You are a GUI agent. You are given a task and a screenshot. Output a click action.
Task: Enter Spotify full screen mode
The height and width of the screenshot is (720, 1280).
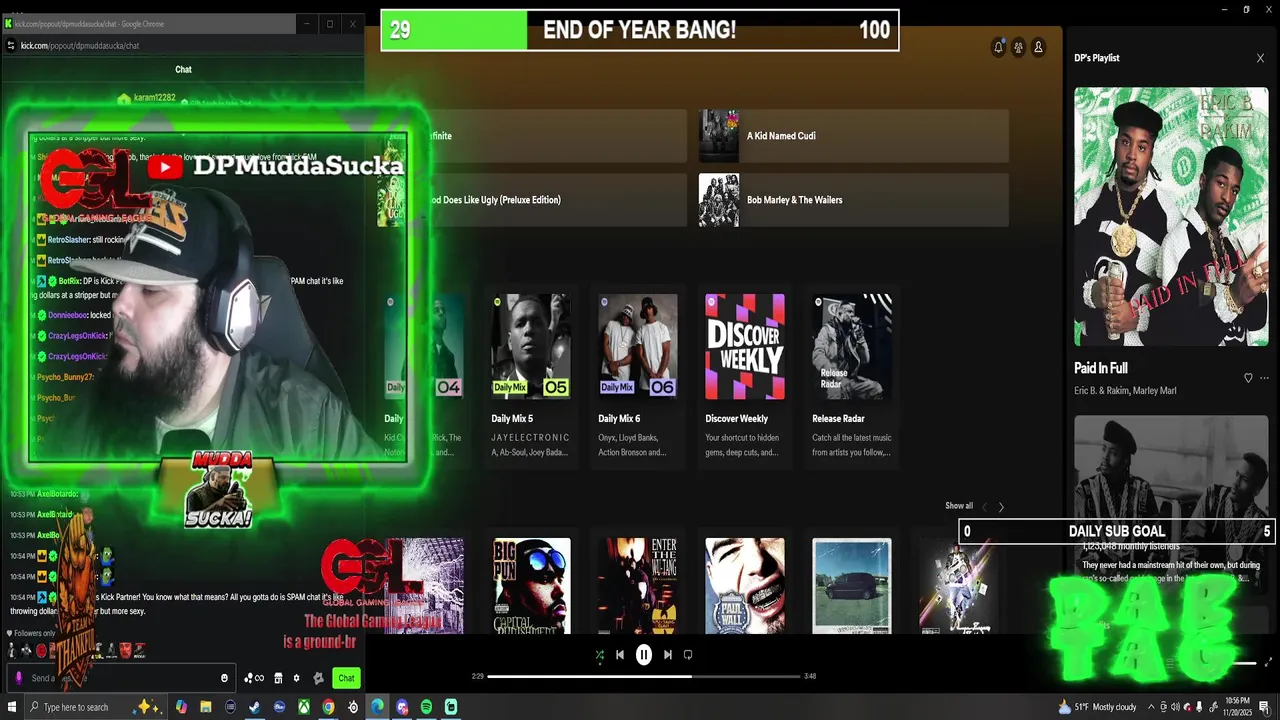point(1269,662)
